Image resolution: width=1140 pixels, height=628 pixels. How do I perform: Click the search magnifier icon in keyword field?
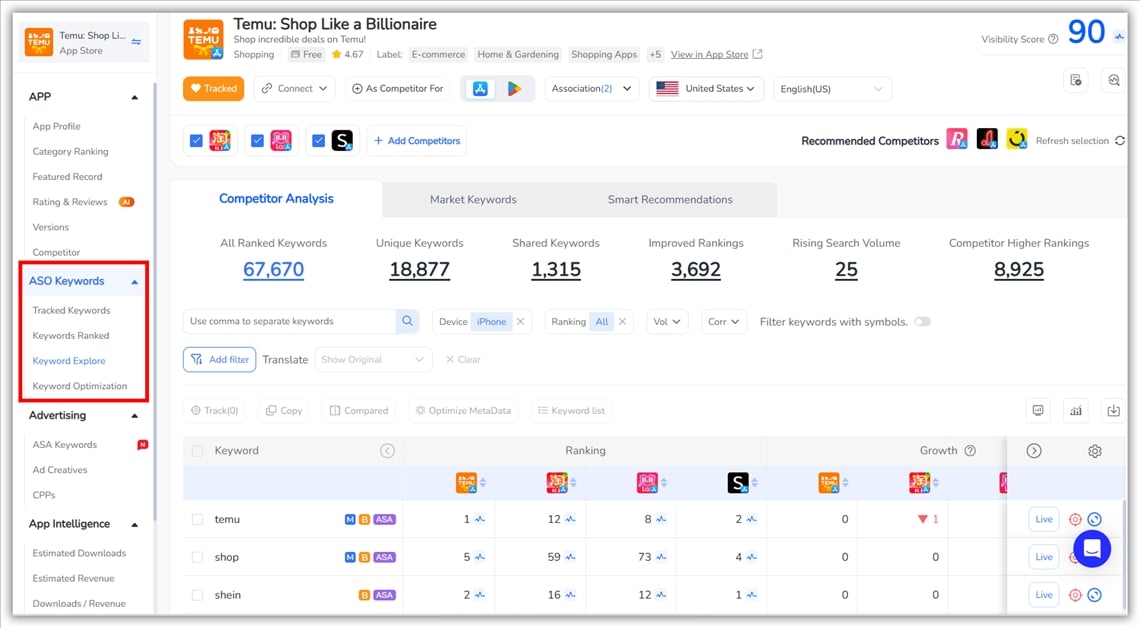coord(407,321)
